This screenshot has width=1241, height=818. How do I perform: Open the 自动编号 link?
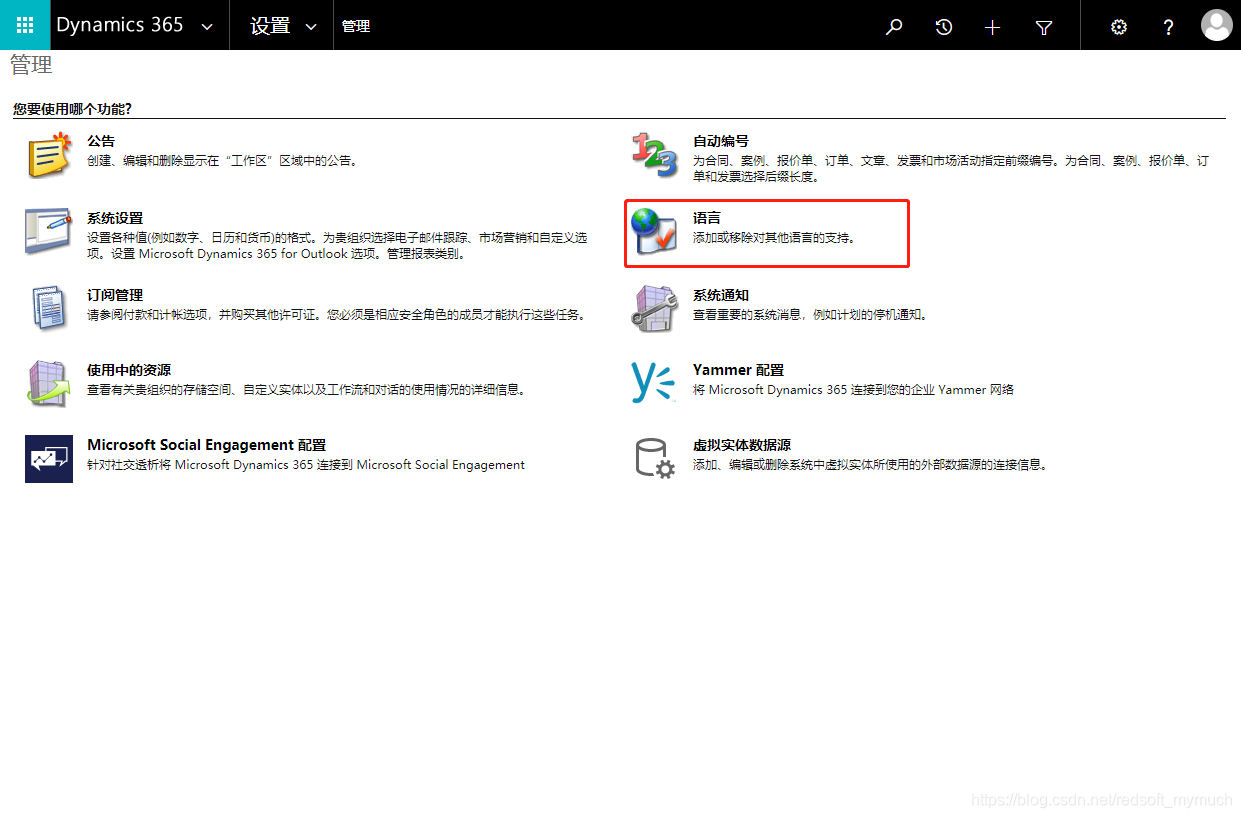tap(721, 141)
